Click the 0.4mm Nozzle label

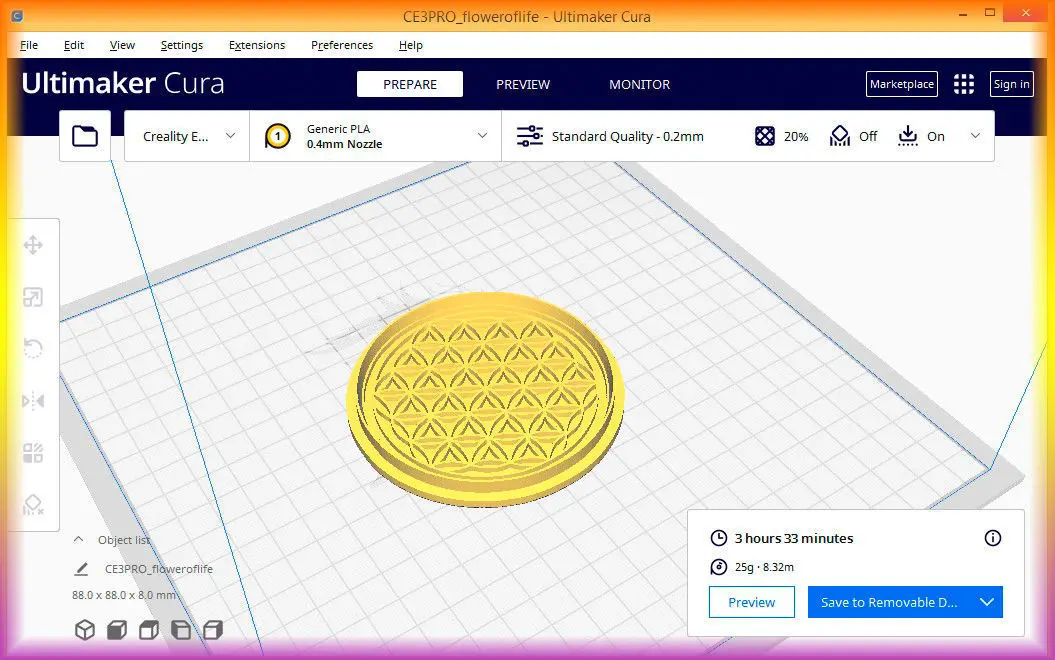(344, 144)
